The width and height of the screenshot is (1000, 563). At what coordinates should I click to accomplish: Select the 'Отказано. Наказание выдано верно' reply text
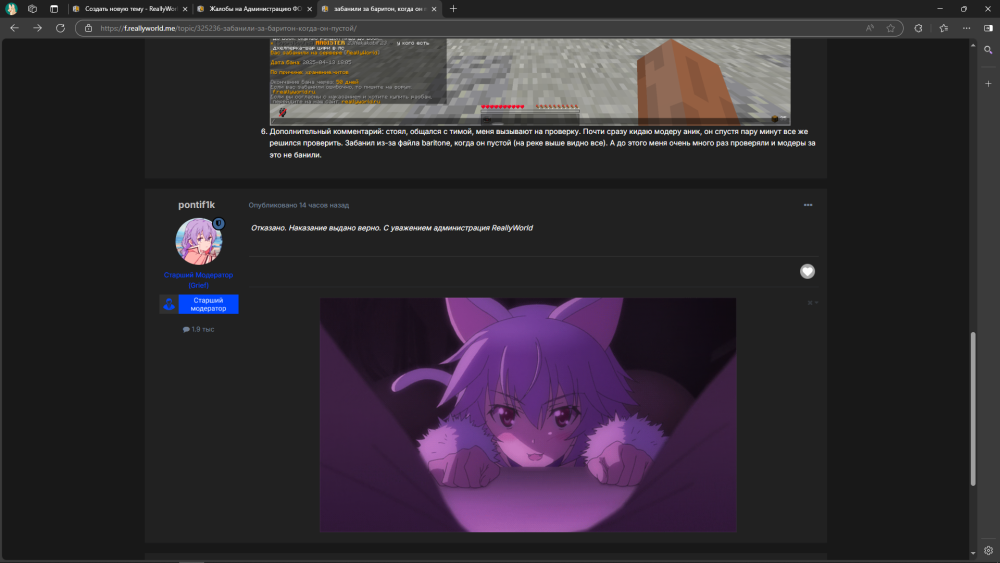click(x=392, y=228)
